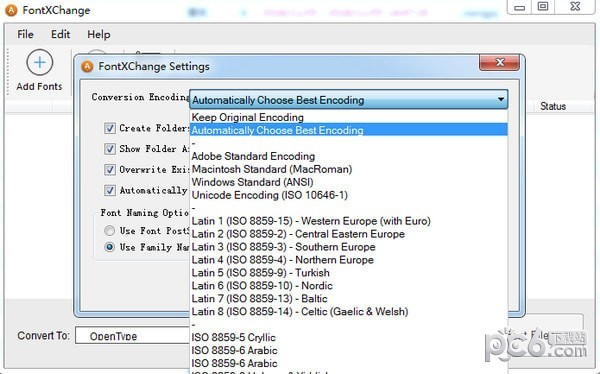Disable the Overwrite Existing checkbox

tap(110, 169)
